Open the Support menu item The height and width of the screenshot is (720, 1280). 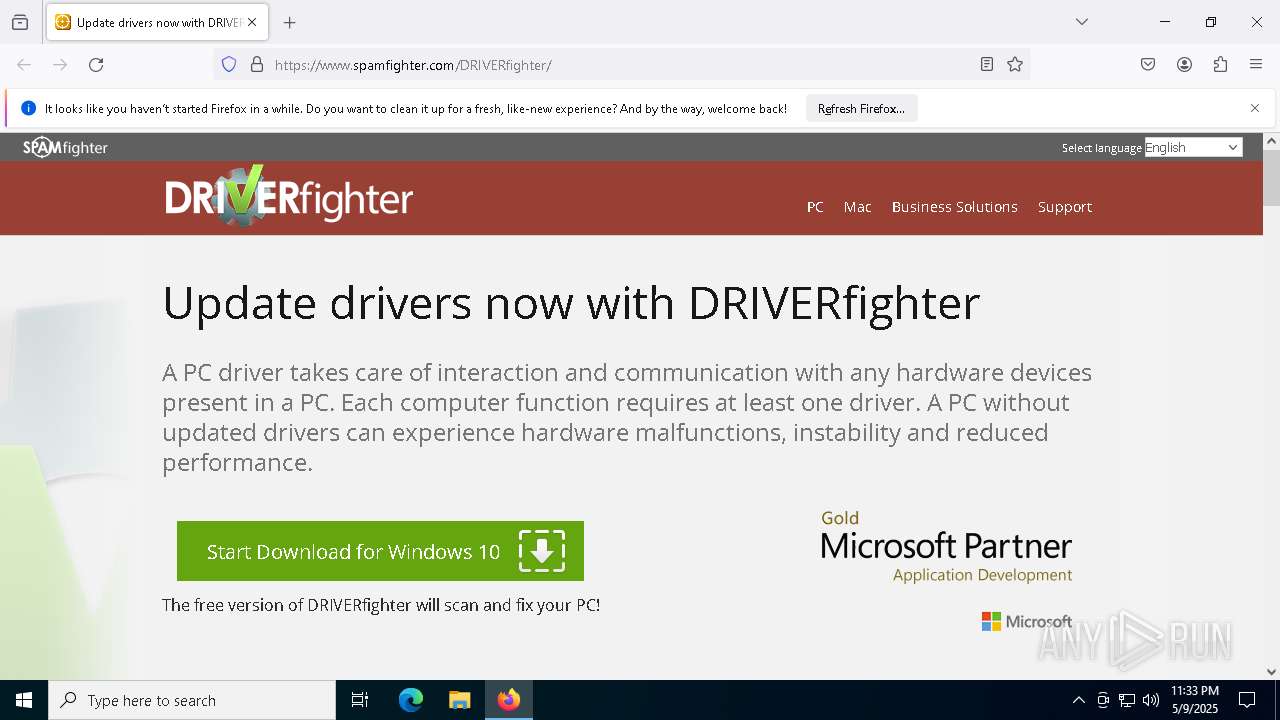[1065, 207]
